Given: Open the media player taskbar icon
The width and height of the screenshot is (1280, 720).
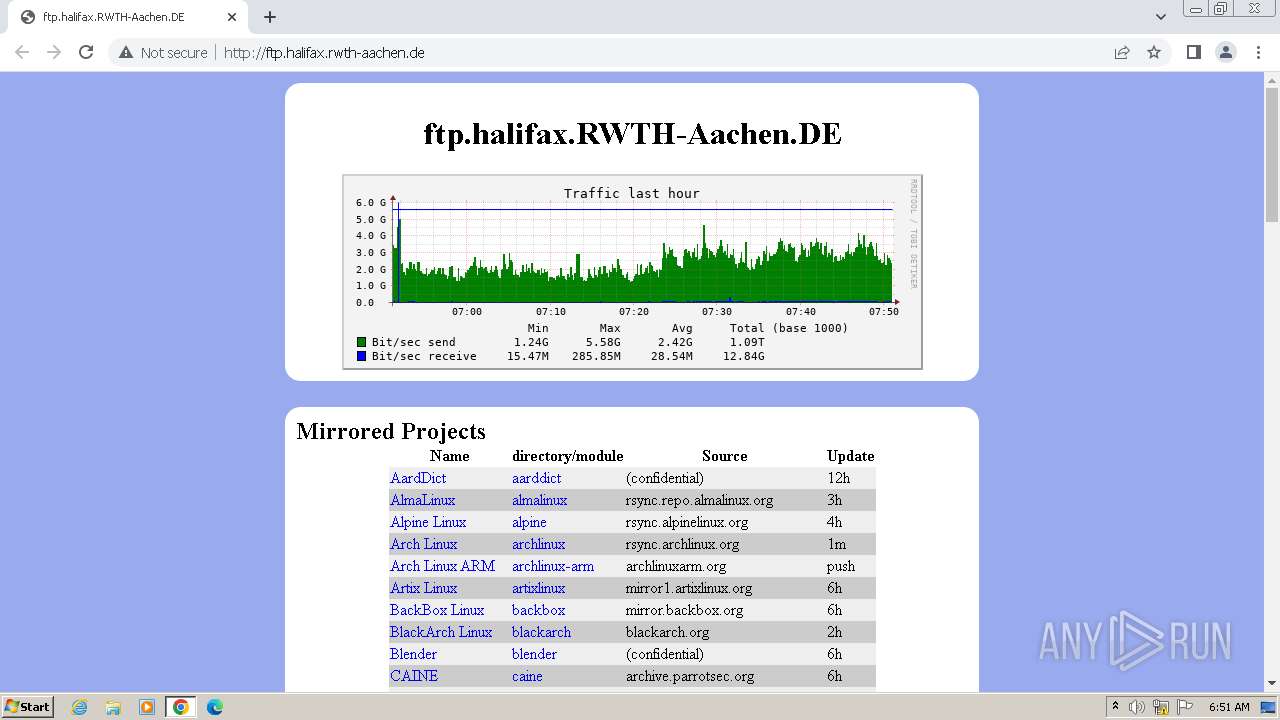Looking at the screenshot, I should 147,707.
